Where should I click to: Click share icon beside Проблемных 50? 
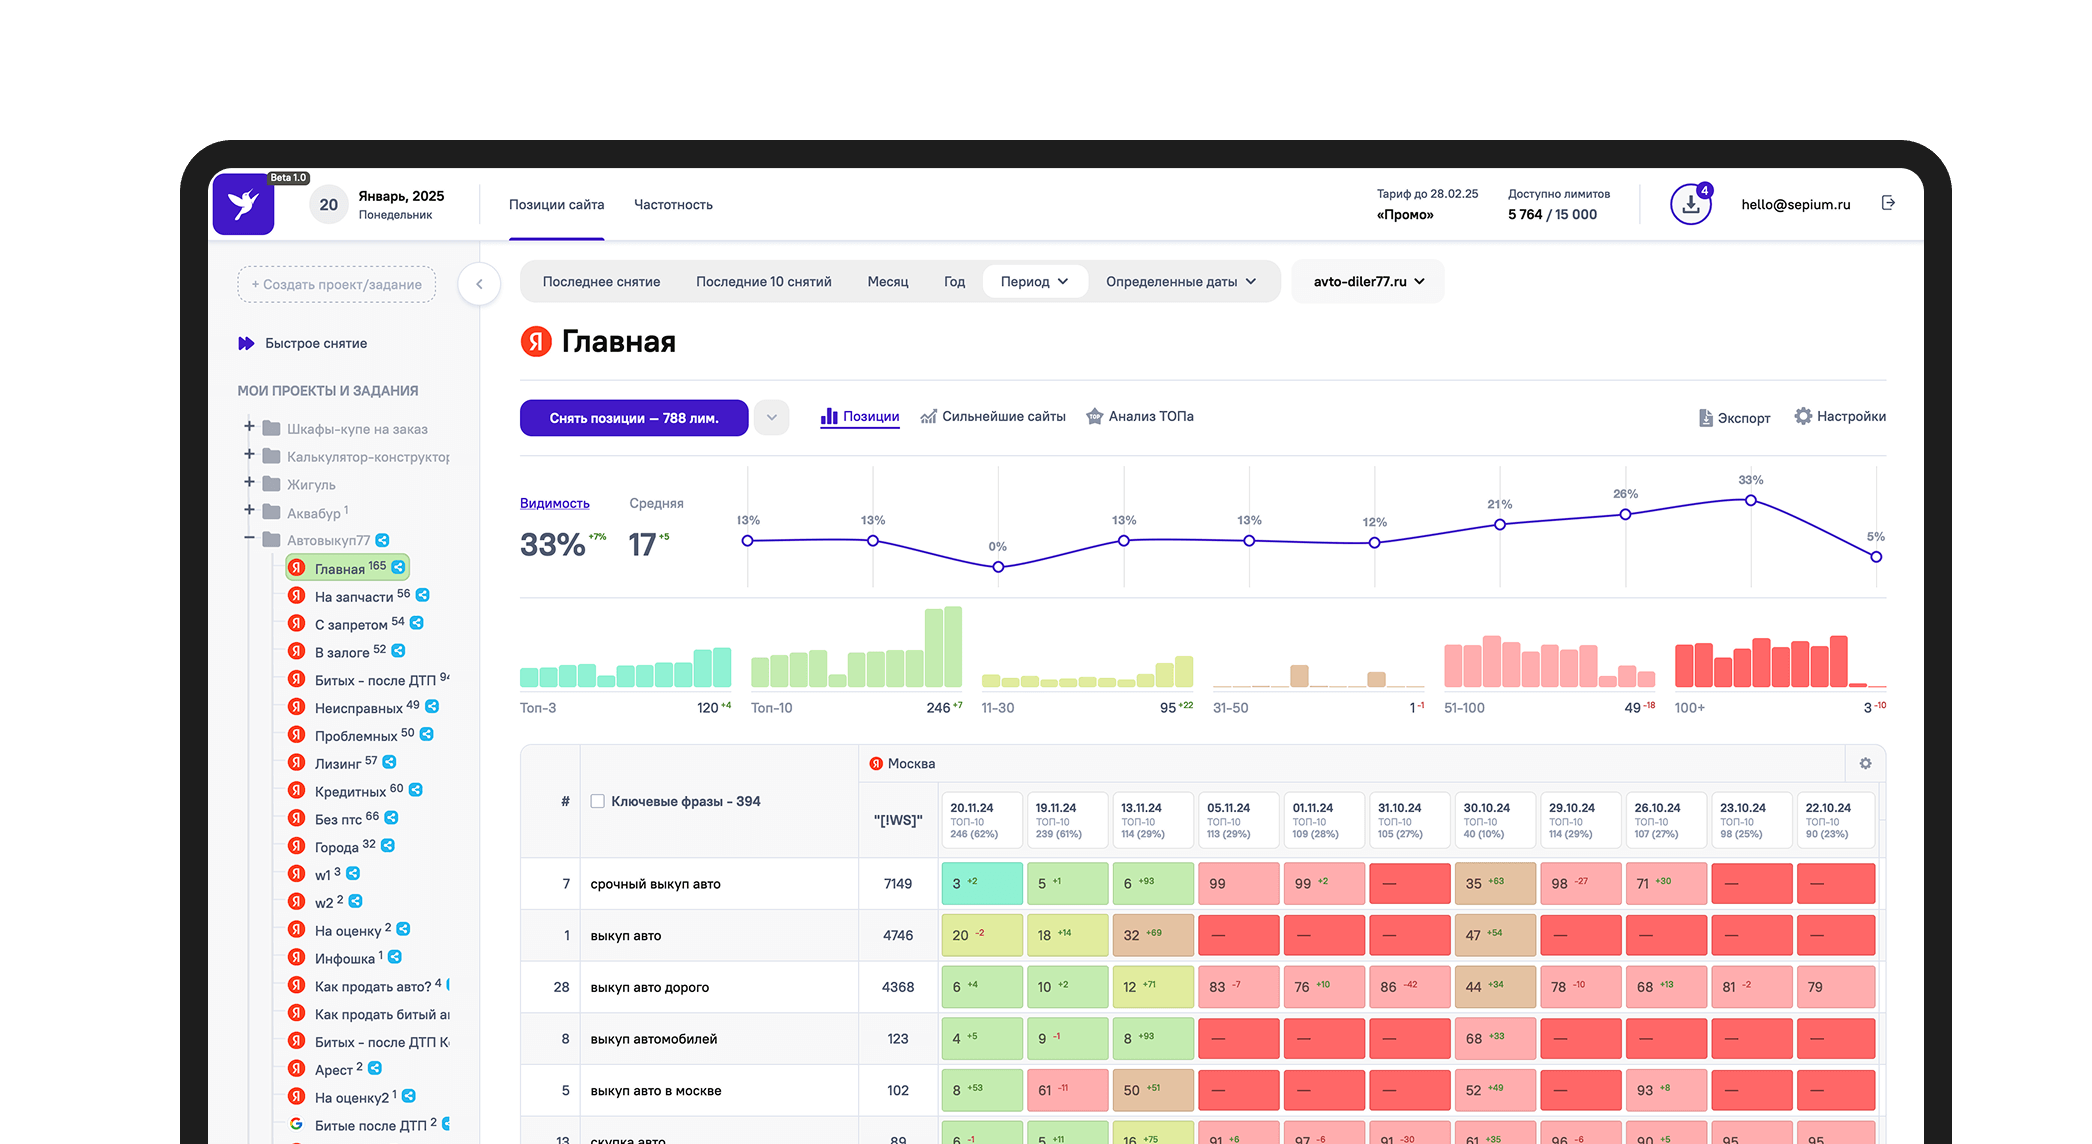[x=427, y=734]
